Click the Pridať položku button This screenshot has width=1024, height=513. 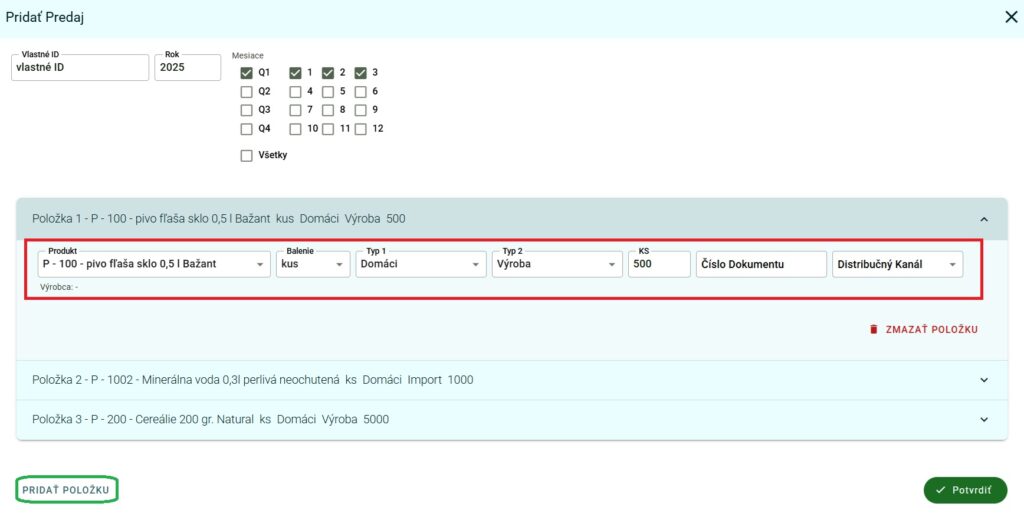pyautogui.click(x=67, y=490)
